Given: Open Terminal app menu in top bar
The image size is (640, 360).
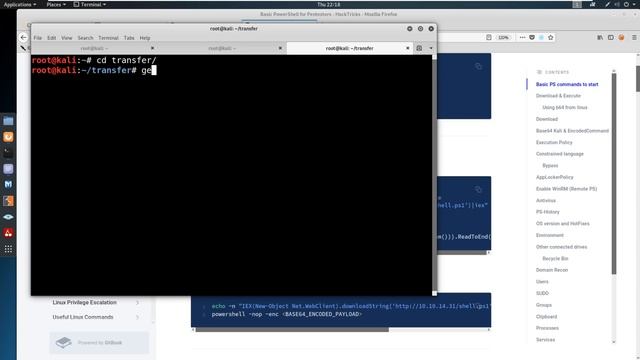Looking at the screenshot, I should click(90, 4).
